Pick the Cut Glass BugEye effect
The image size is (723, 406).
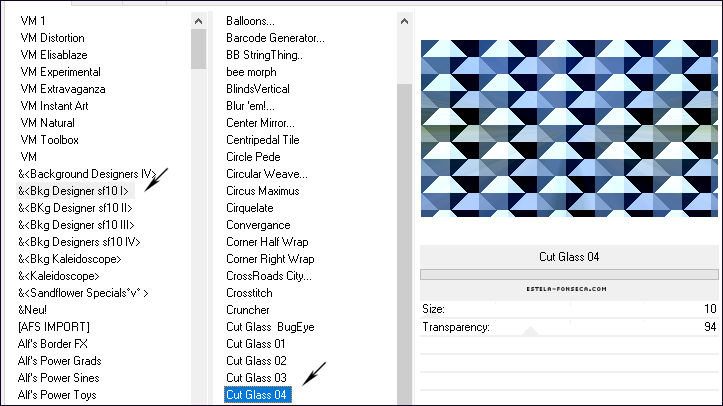point(270,327)
